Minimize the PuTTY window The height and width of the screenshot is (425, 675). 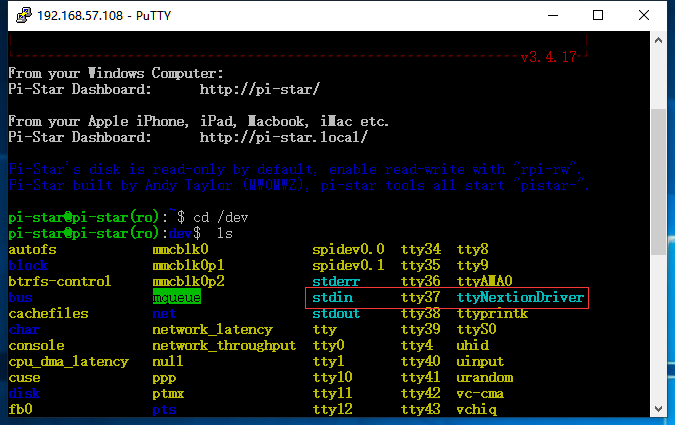(x=550, y=16)
